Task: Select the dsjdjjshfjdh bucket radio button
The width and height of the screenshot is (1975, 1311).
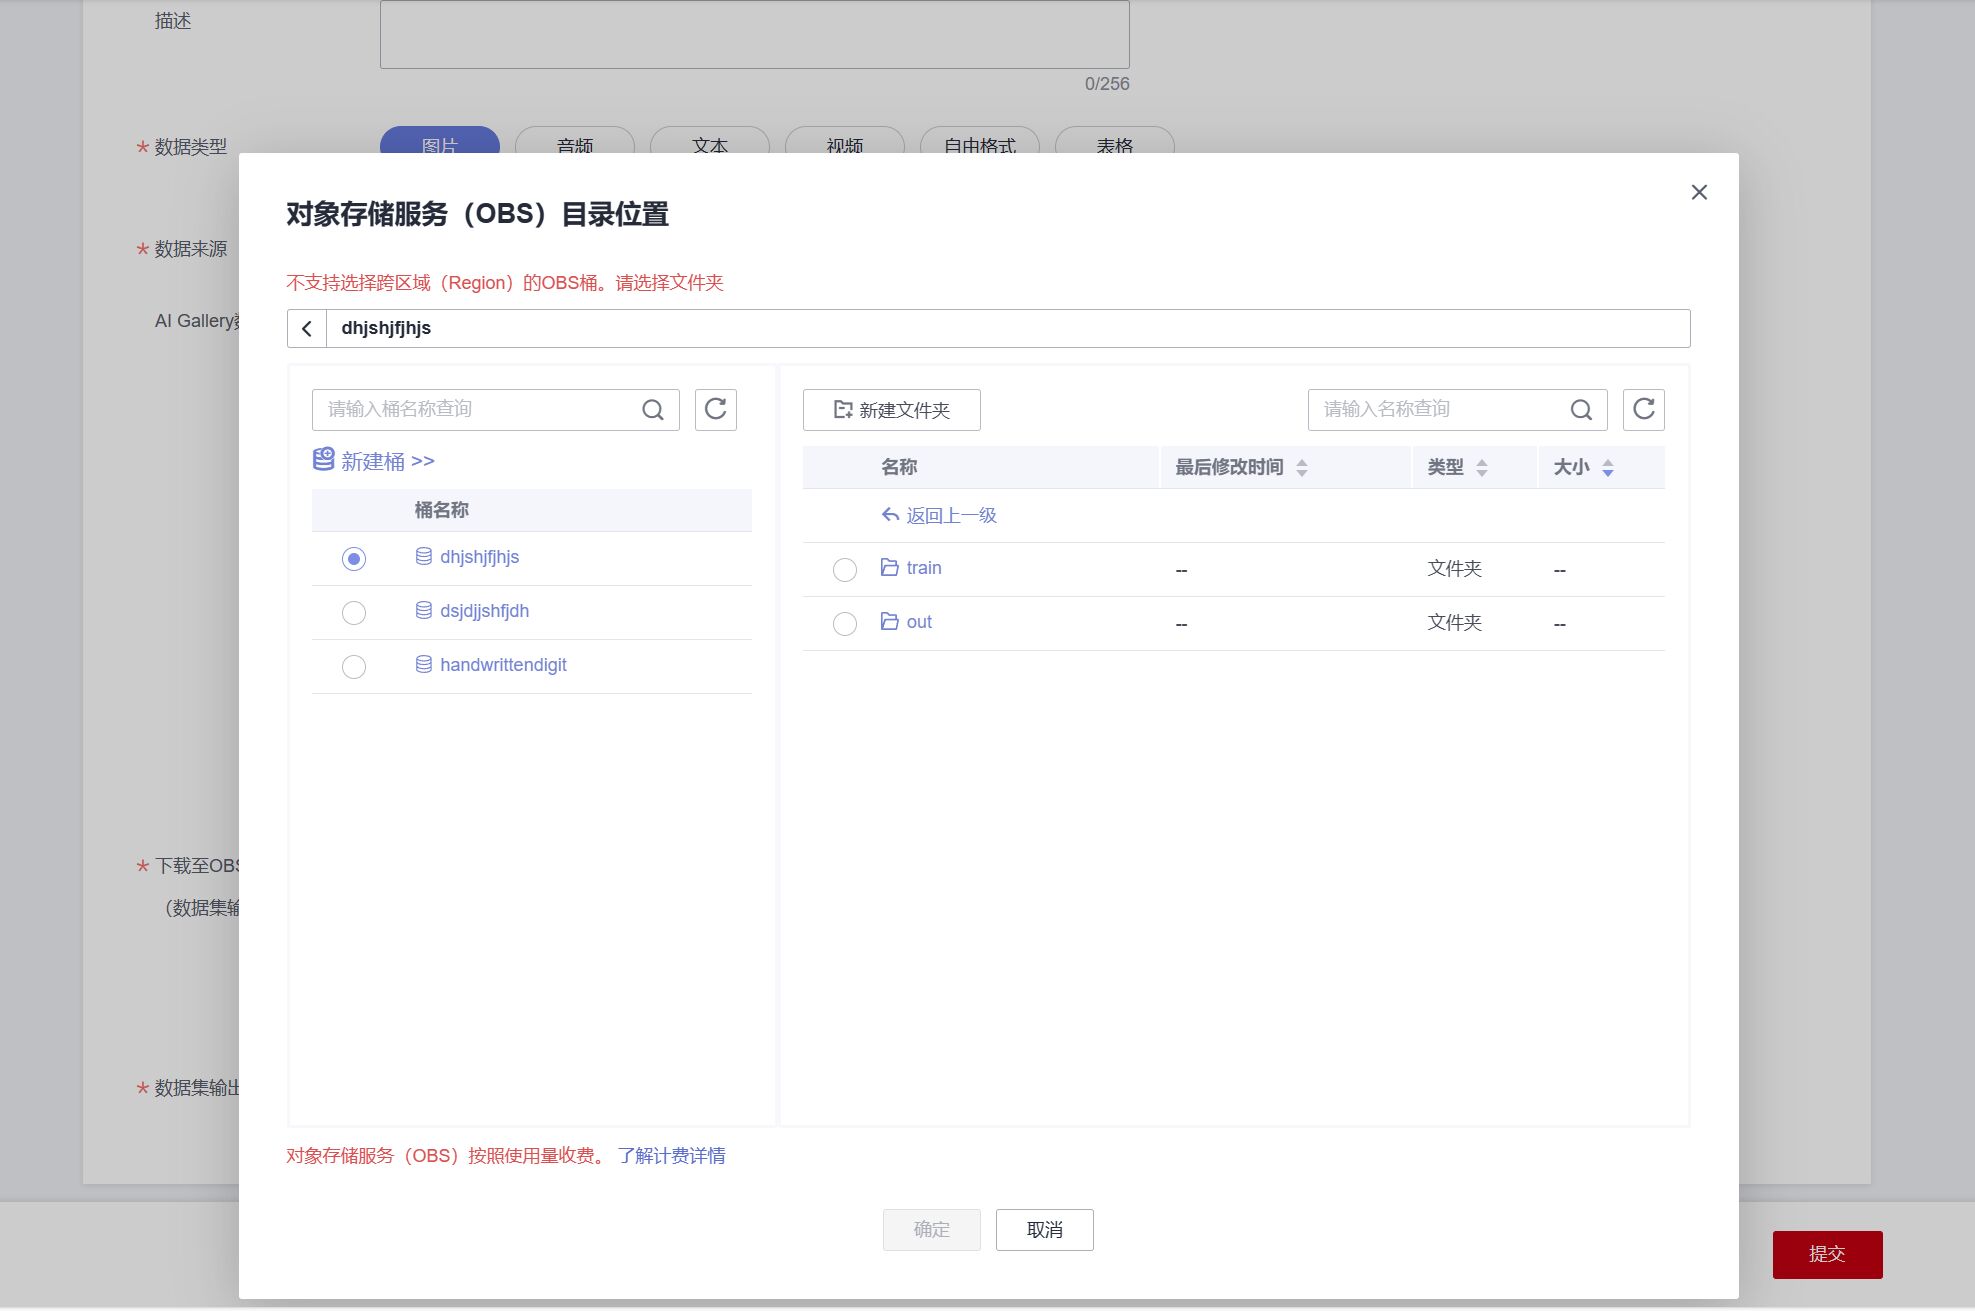Action: coord(354,613)
